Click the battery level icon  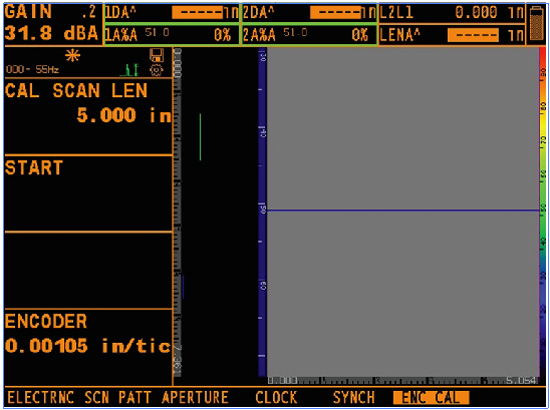[x=536, y=23]
